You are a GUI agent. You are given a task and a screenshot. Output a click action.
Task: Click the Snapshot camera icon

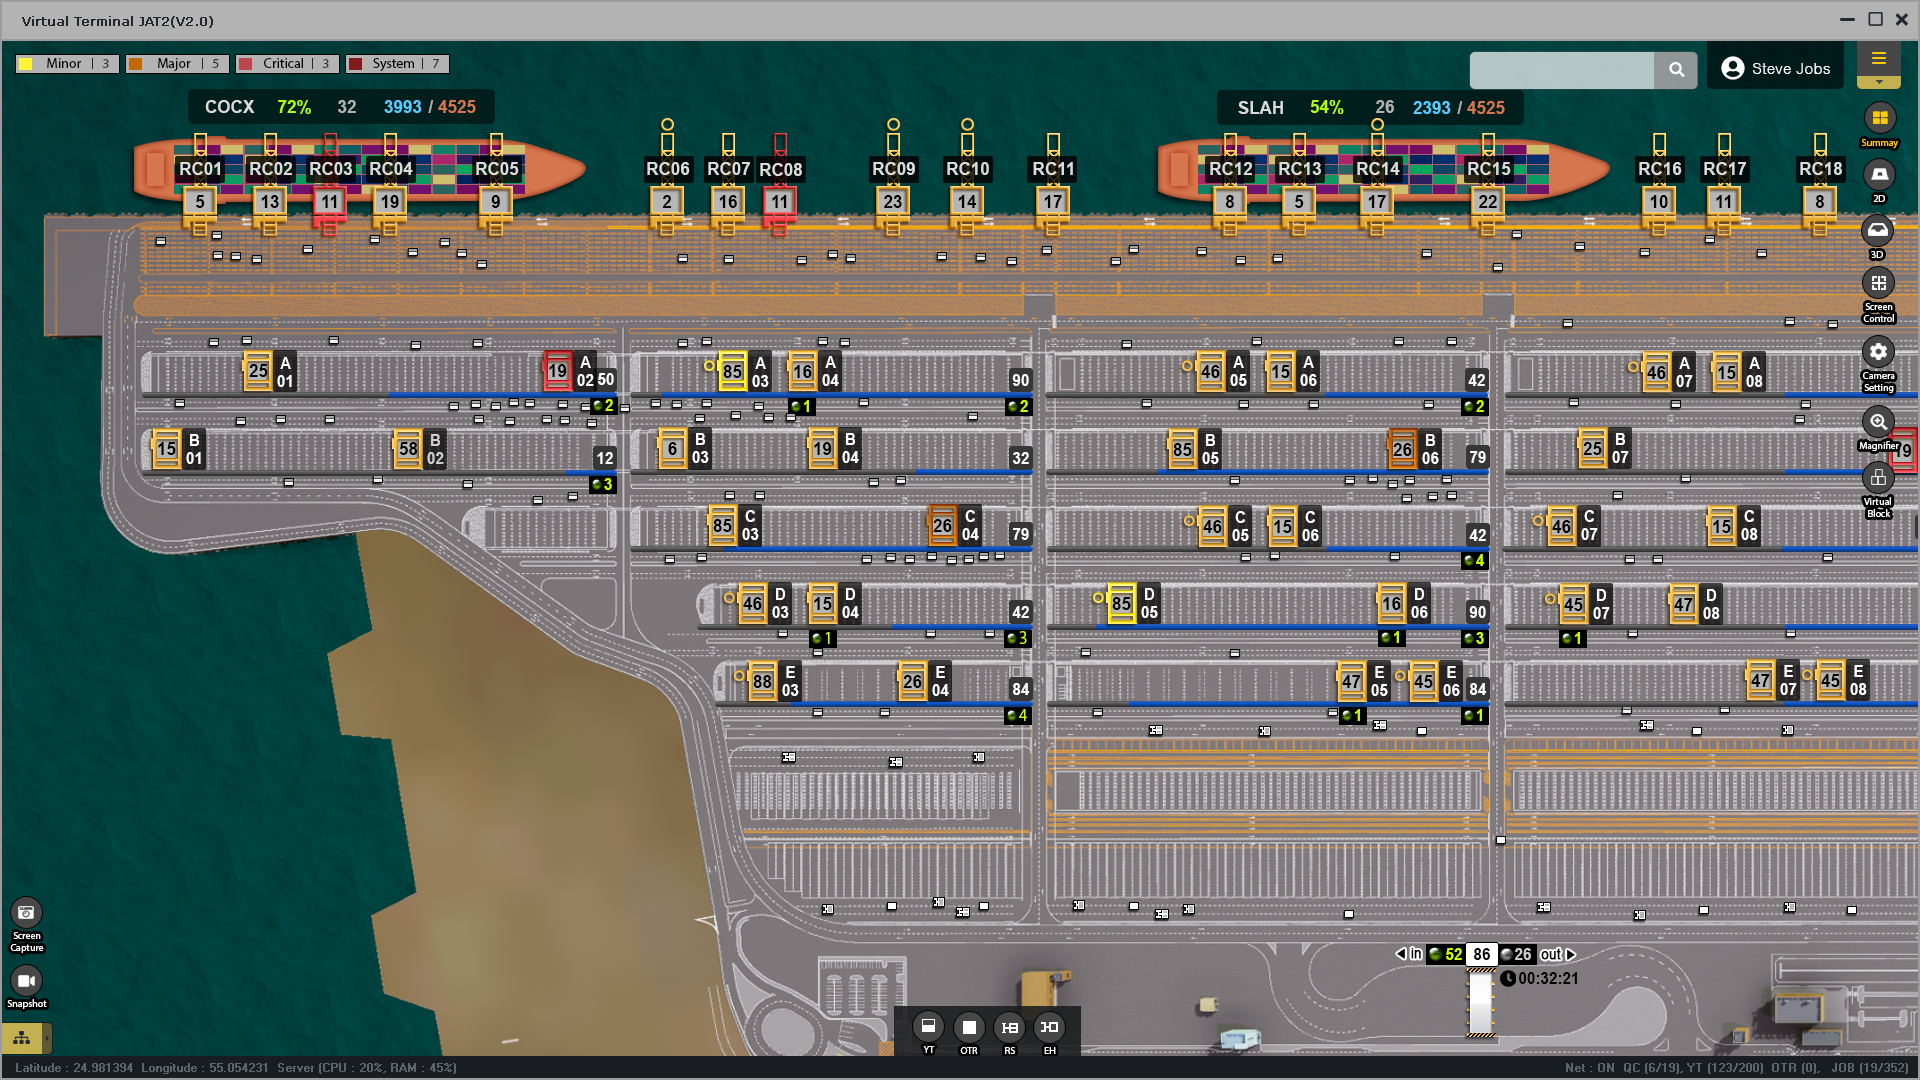(x=26, y=981)
